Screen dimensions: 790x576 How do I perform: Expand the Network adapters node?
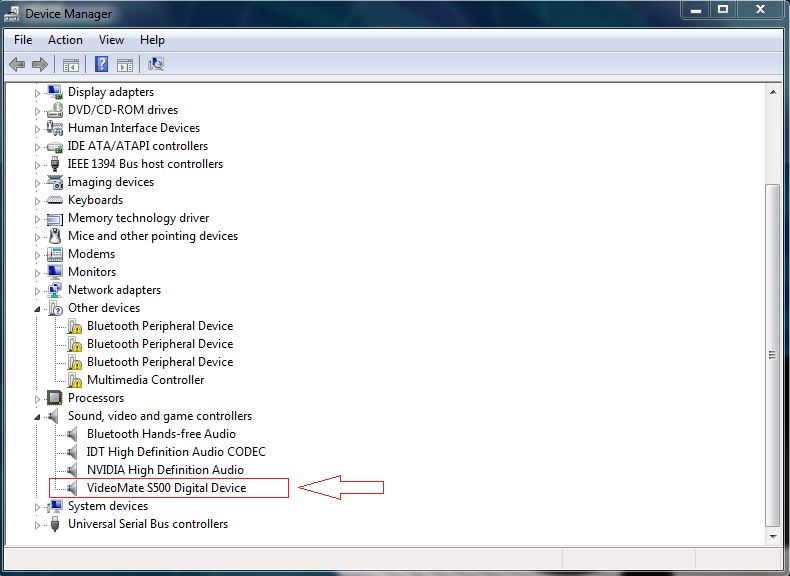coord(37,291)
